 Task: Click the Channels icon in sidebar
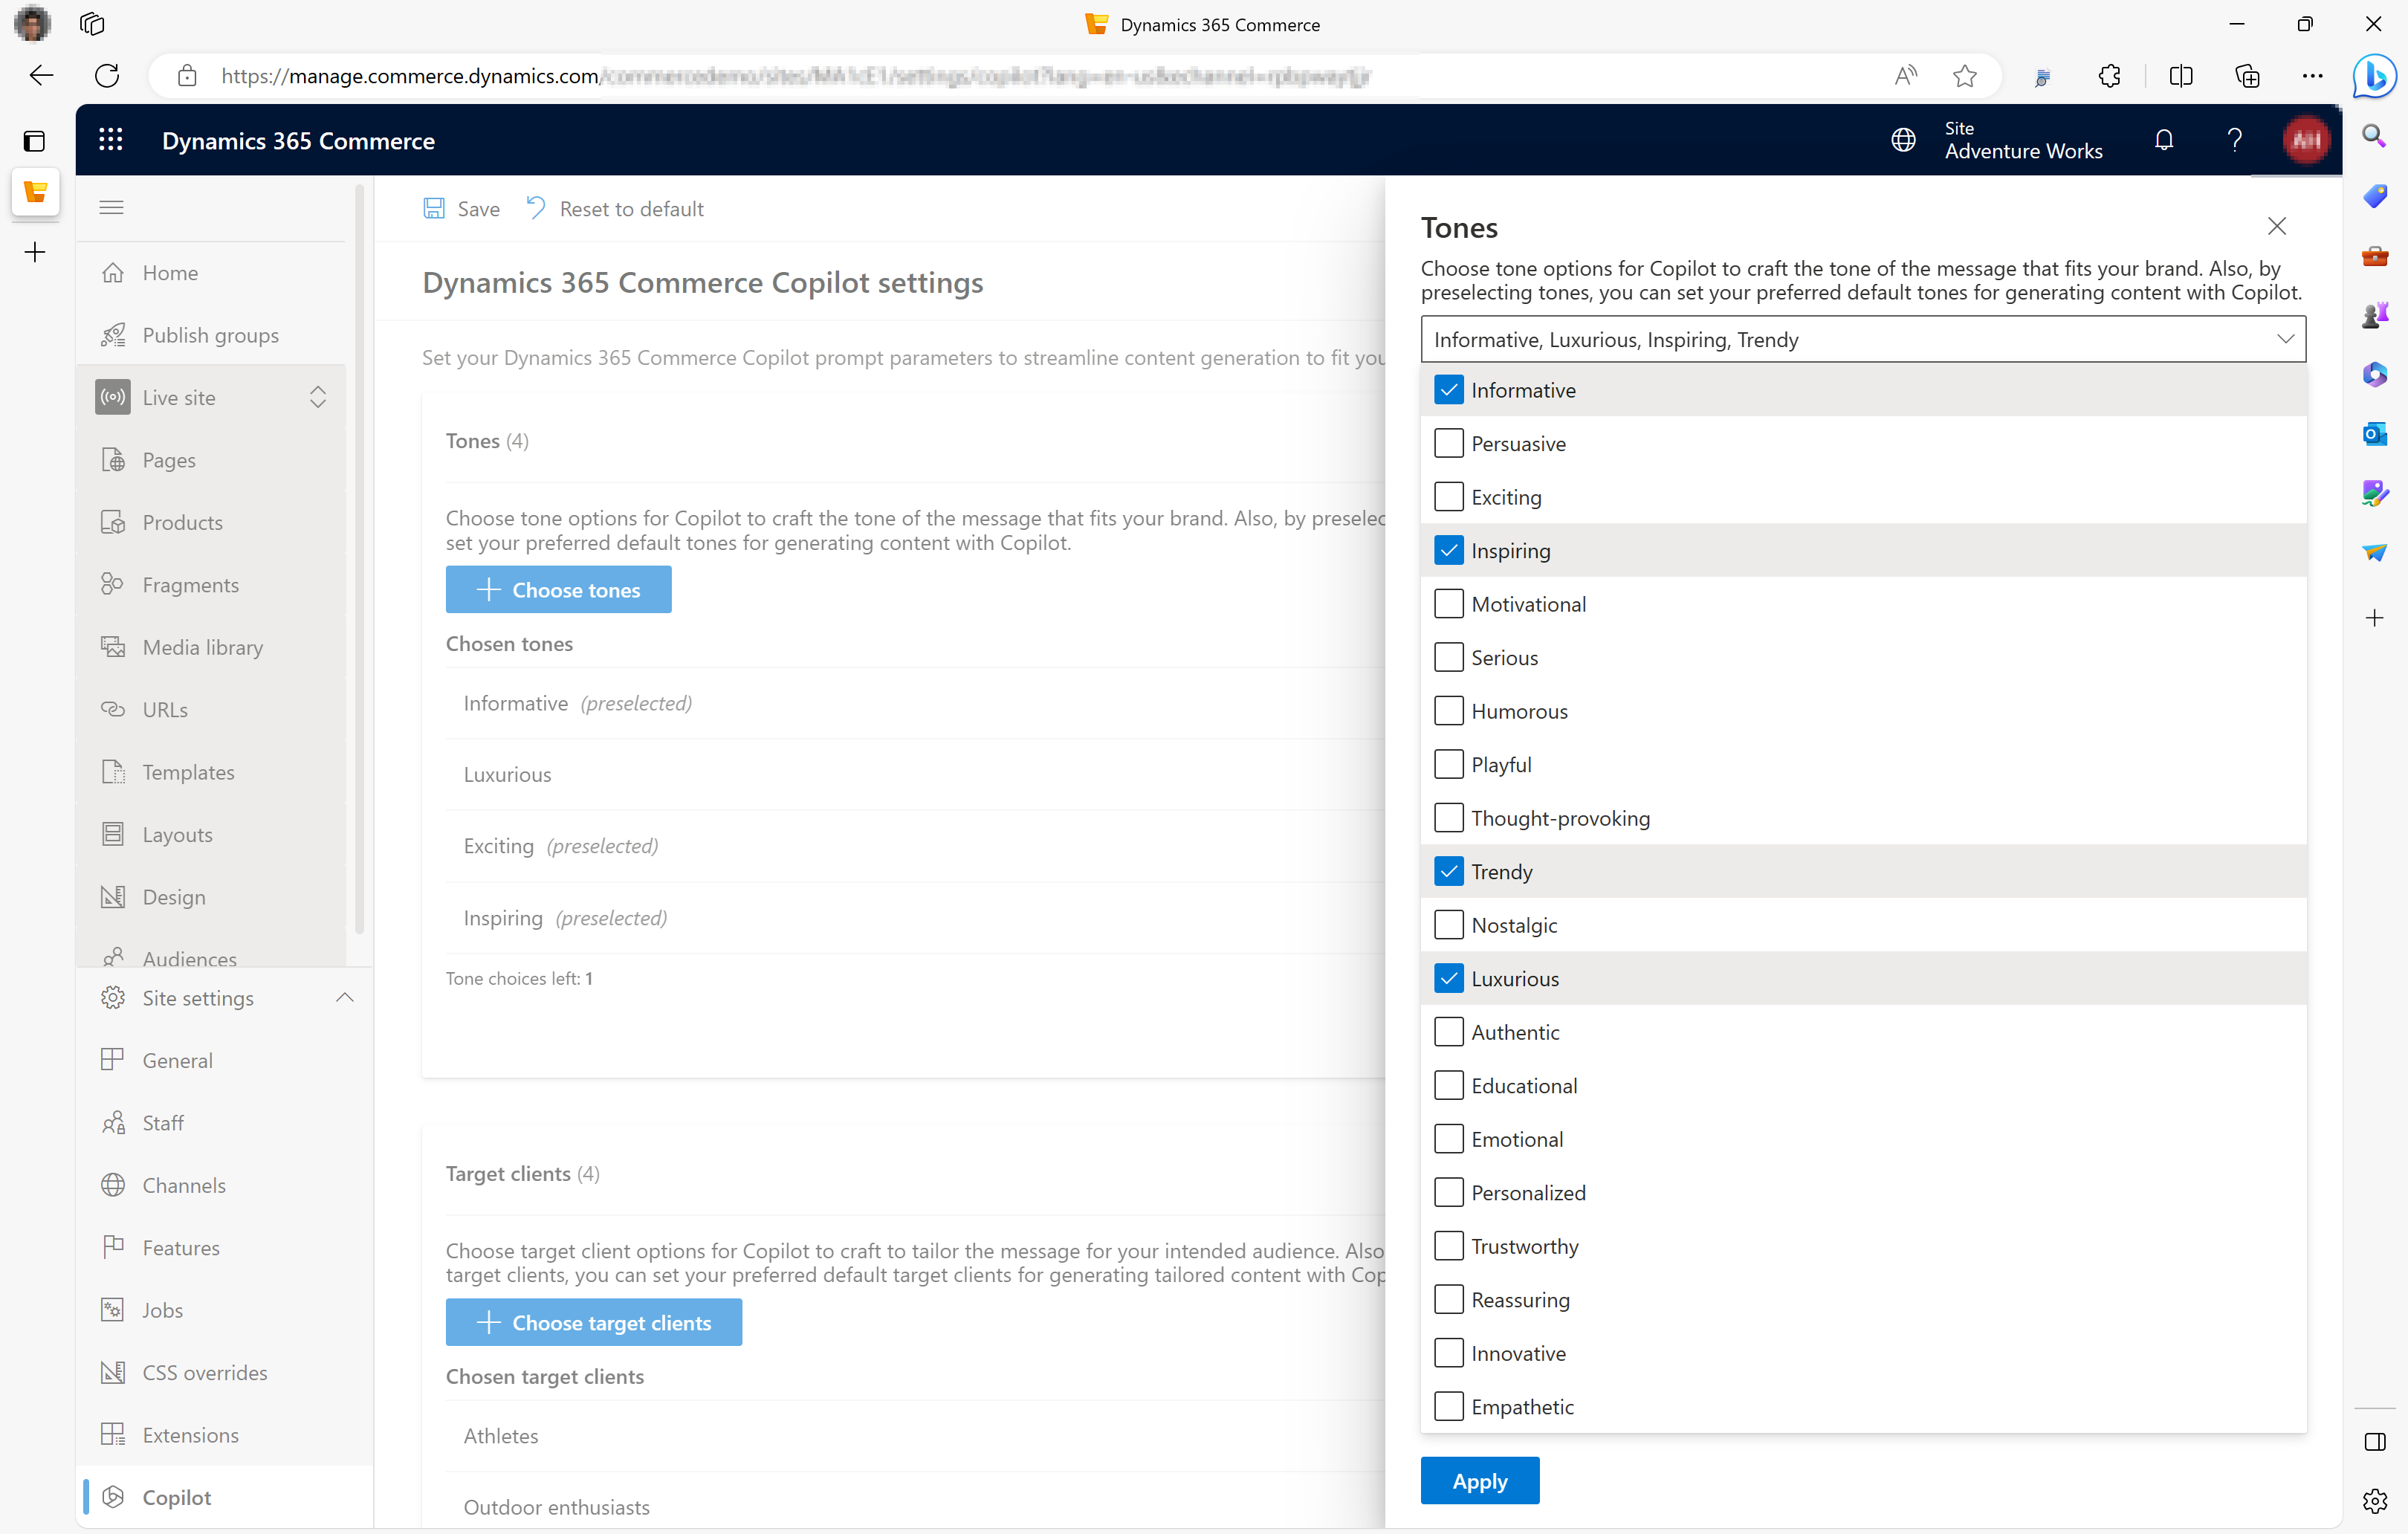pos(116,1185)
